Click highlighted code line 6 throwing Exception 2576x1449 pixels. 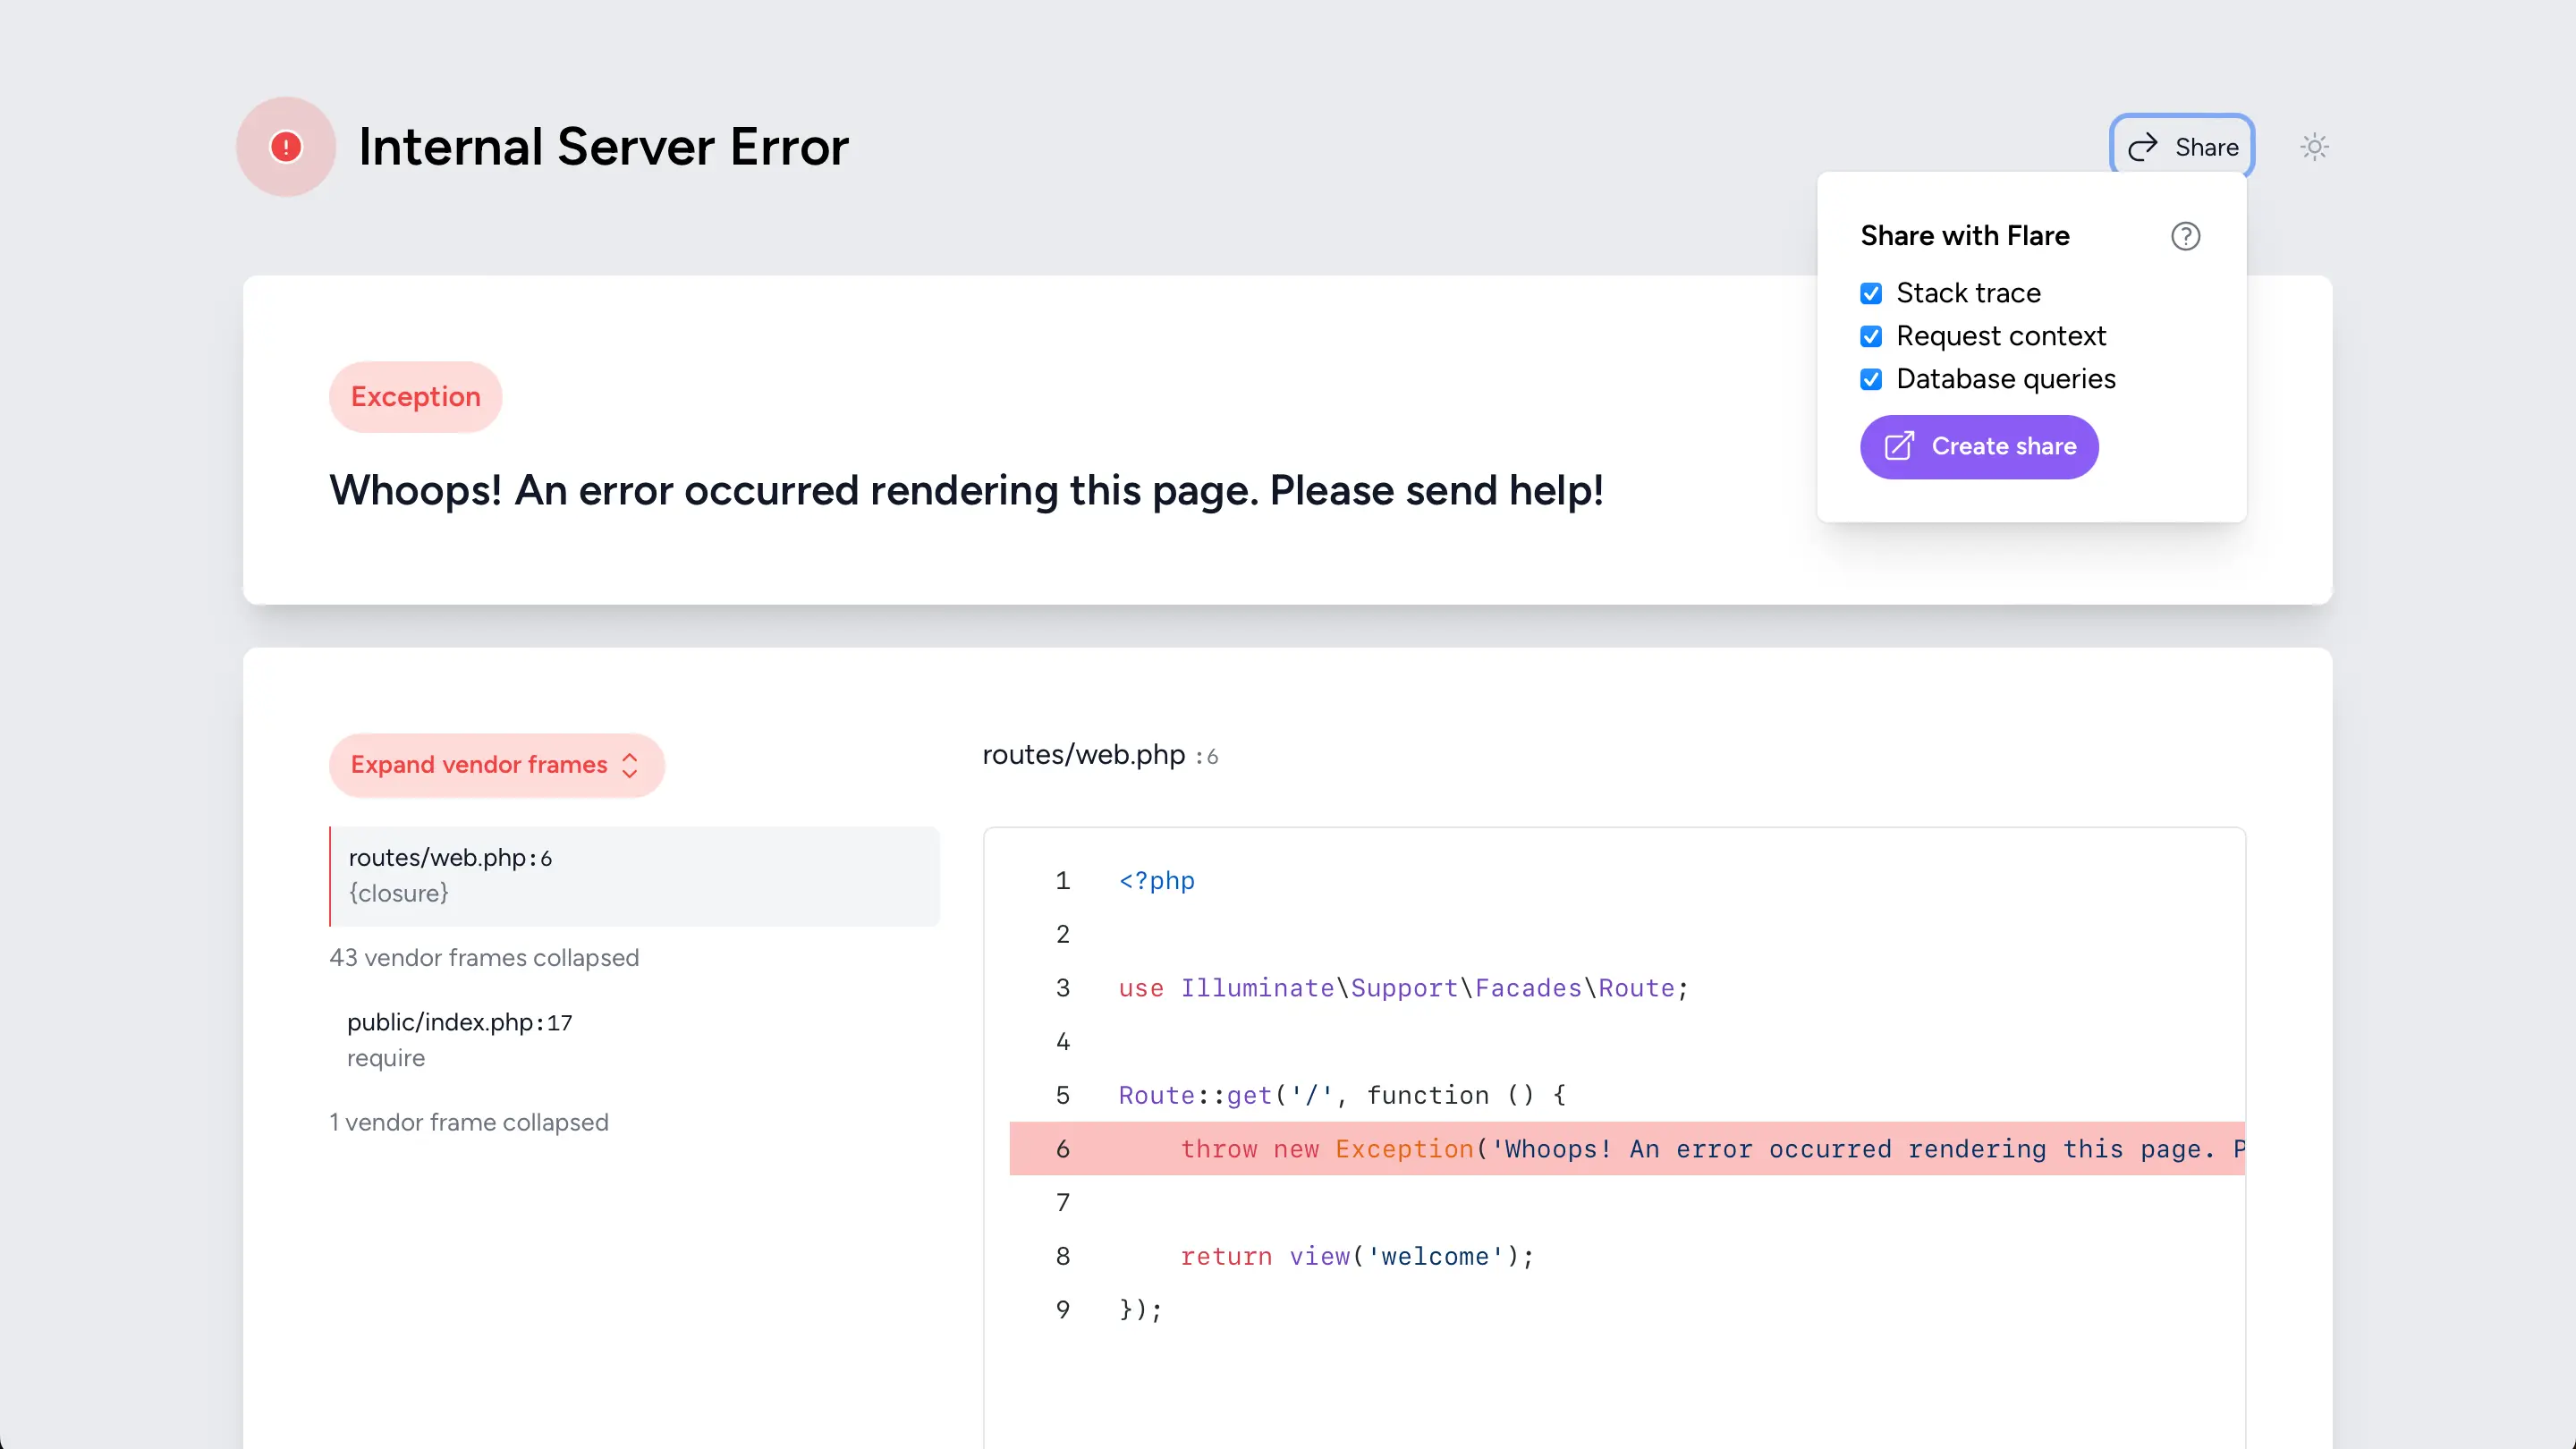[1627, 1148]
